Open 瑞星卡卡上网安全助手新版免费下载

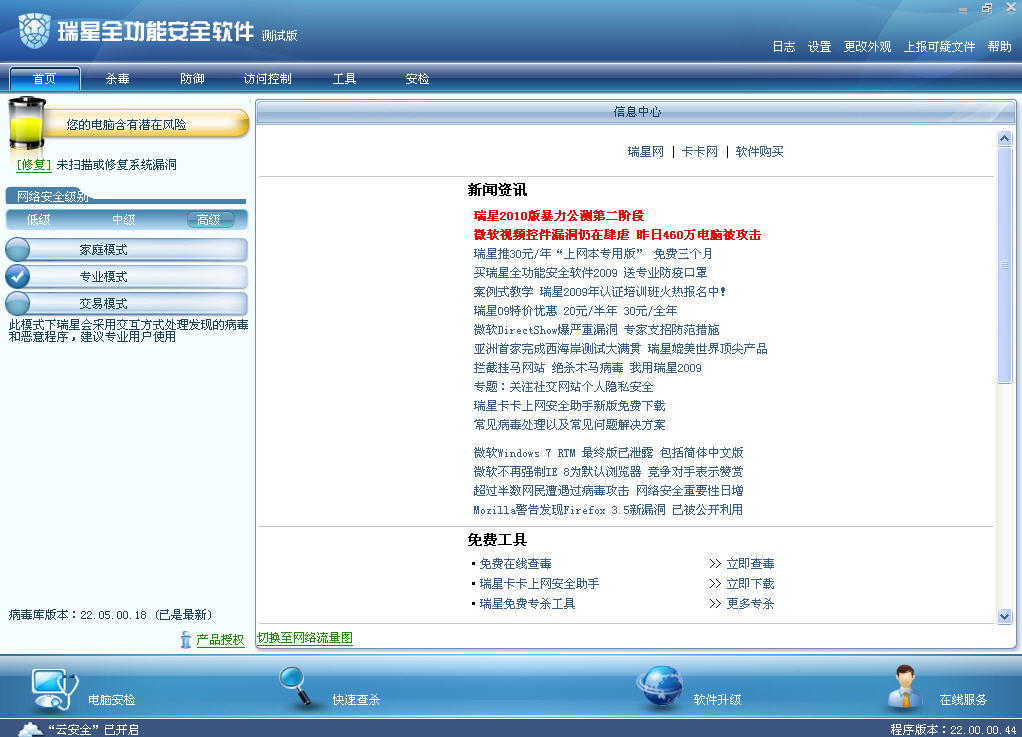click(x=570, y=405)
